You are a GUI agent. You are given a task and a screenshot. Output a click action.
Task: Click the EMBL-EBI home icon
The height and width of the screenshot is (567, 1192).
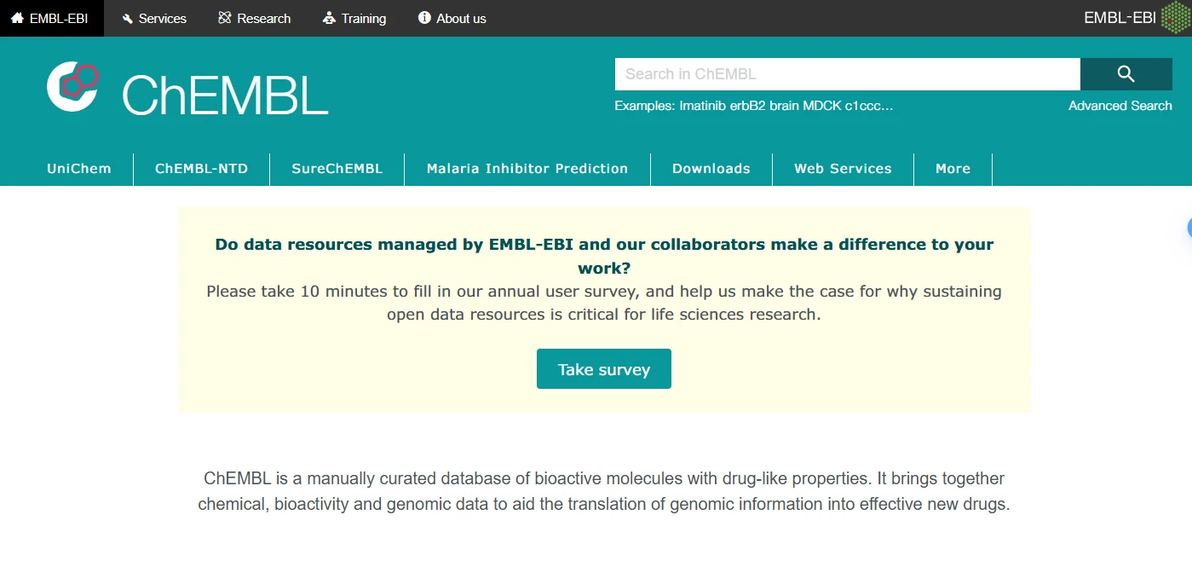pyautogui.click(x=17, y=18)
